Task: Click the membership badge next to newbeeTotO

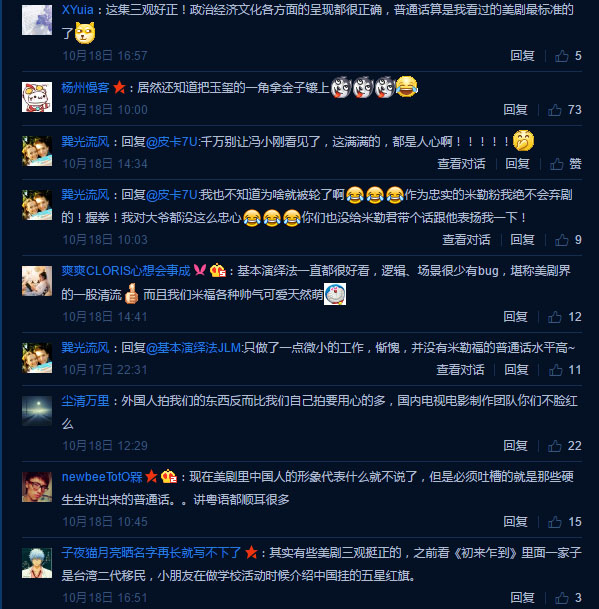Action: [169, 477]
